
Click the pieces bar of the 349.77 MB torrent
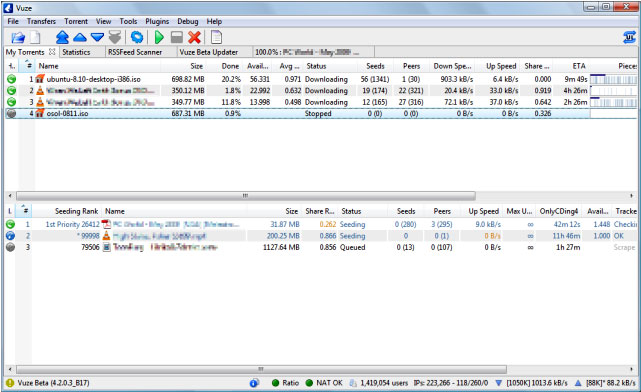click(613, 102)
